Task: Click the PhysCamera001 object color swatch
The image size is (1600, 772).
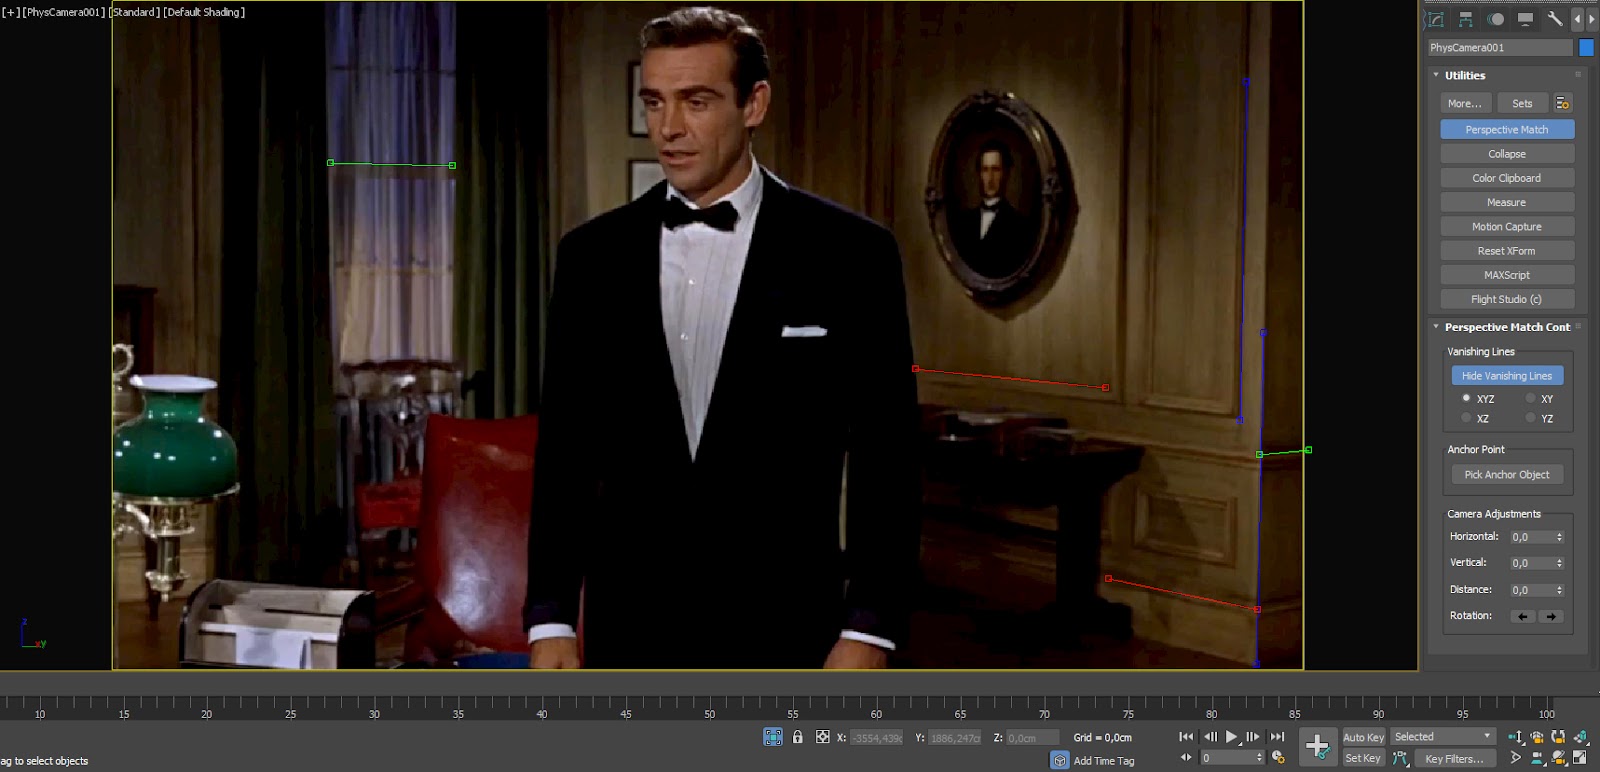Action: pyautogui.click(x=1586, y=47)
